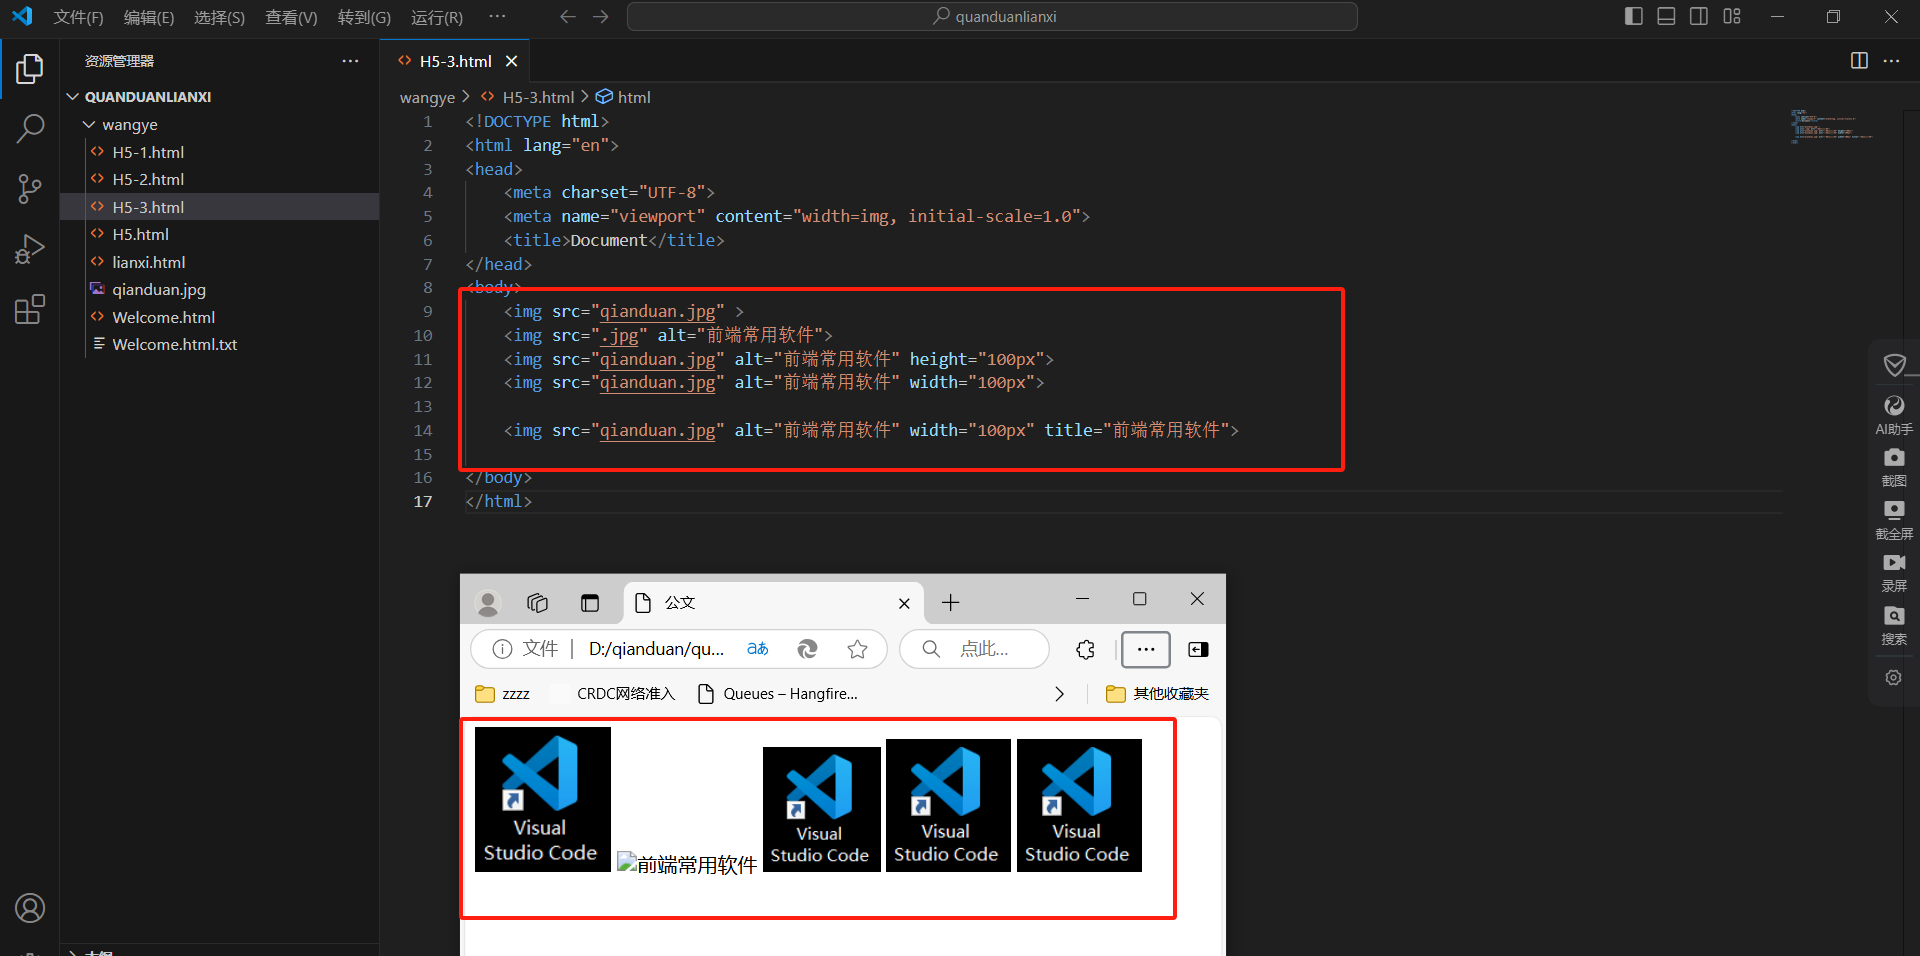Expand more browser favorites bar items chevron
The height and width of the screenshot is (956, 1920).
coord(1059,694)
